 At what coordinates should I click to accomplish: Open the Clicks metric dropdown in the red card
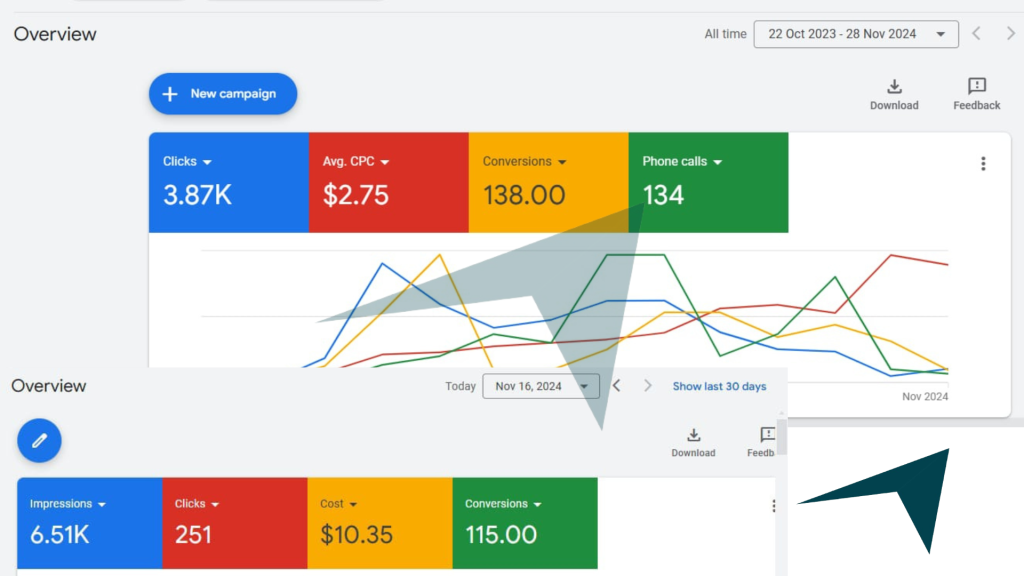[197, 504]
